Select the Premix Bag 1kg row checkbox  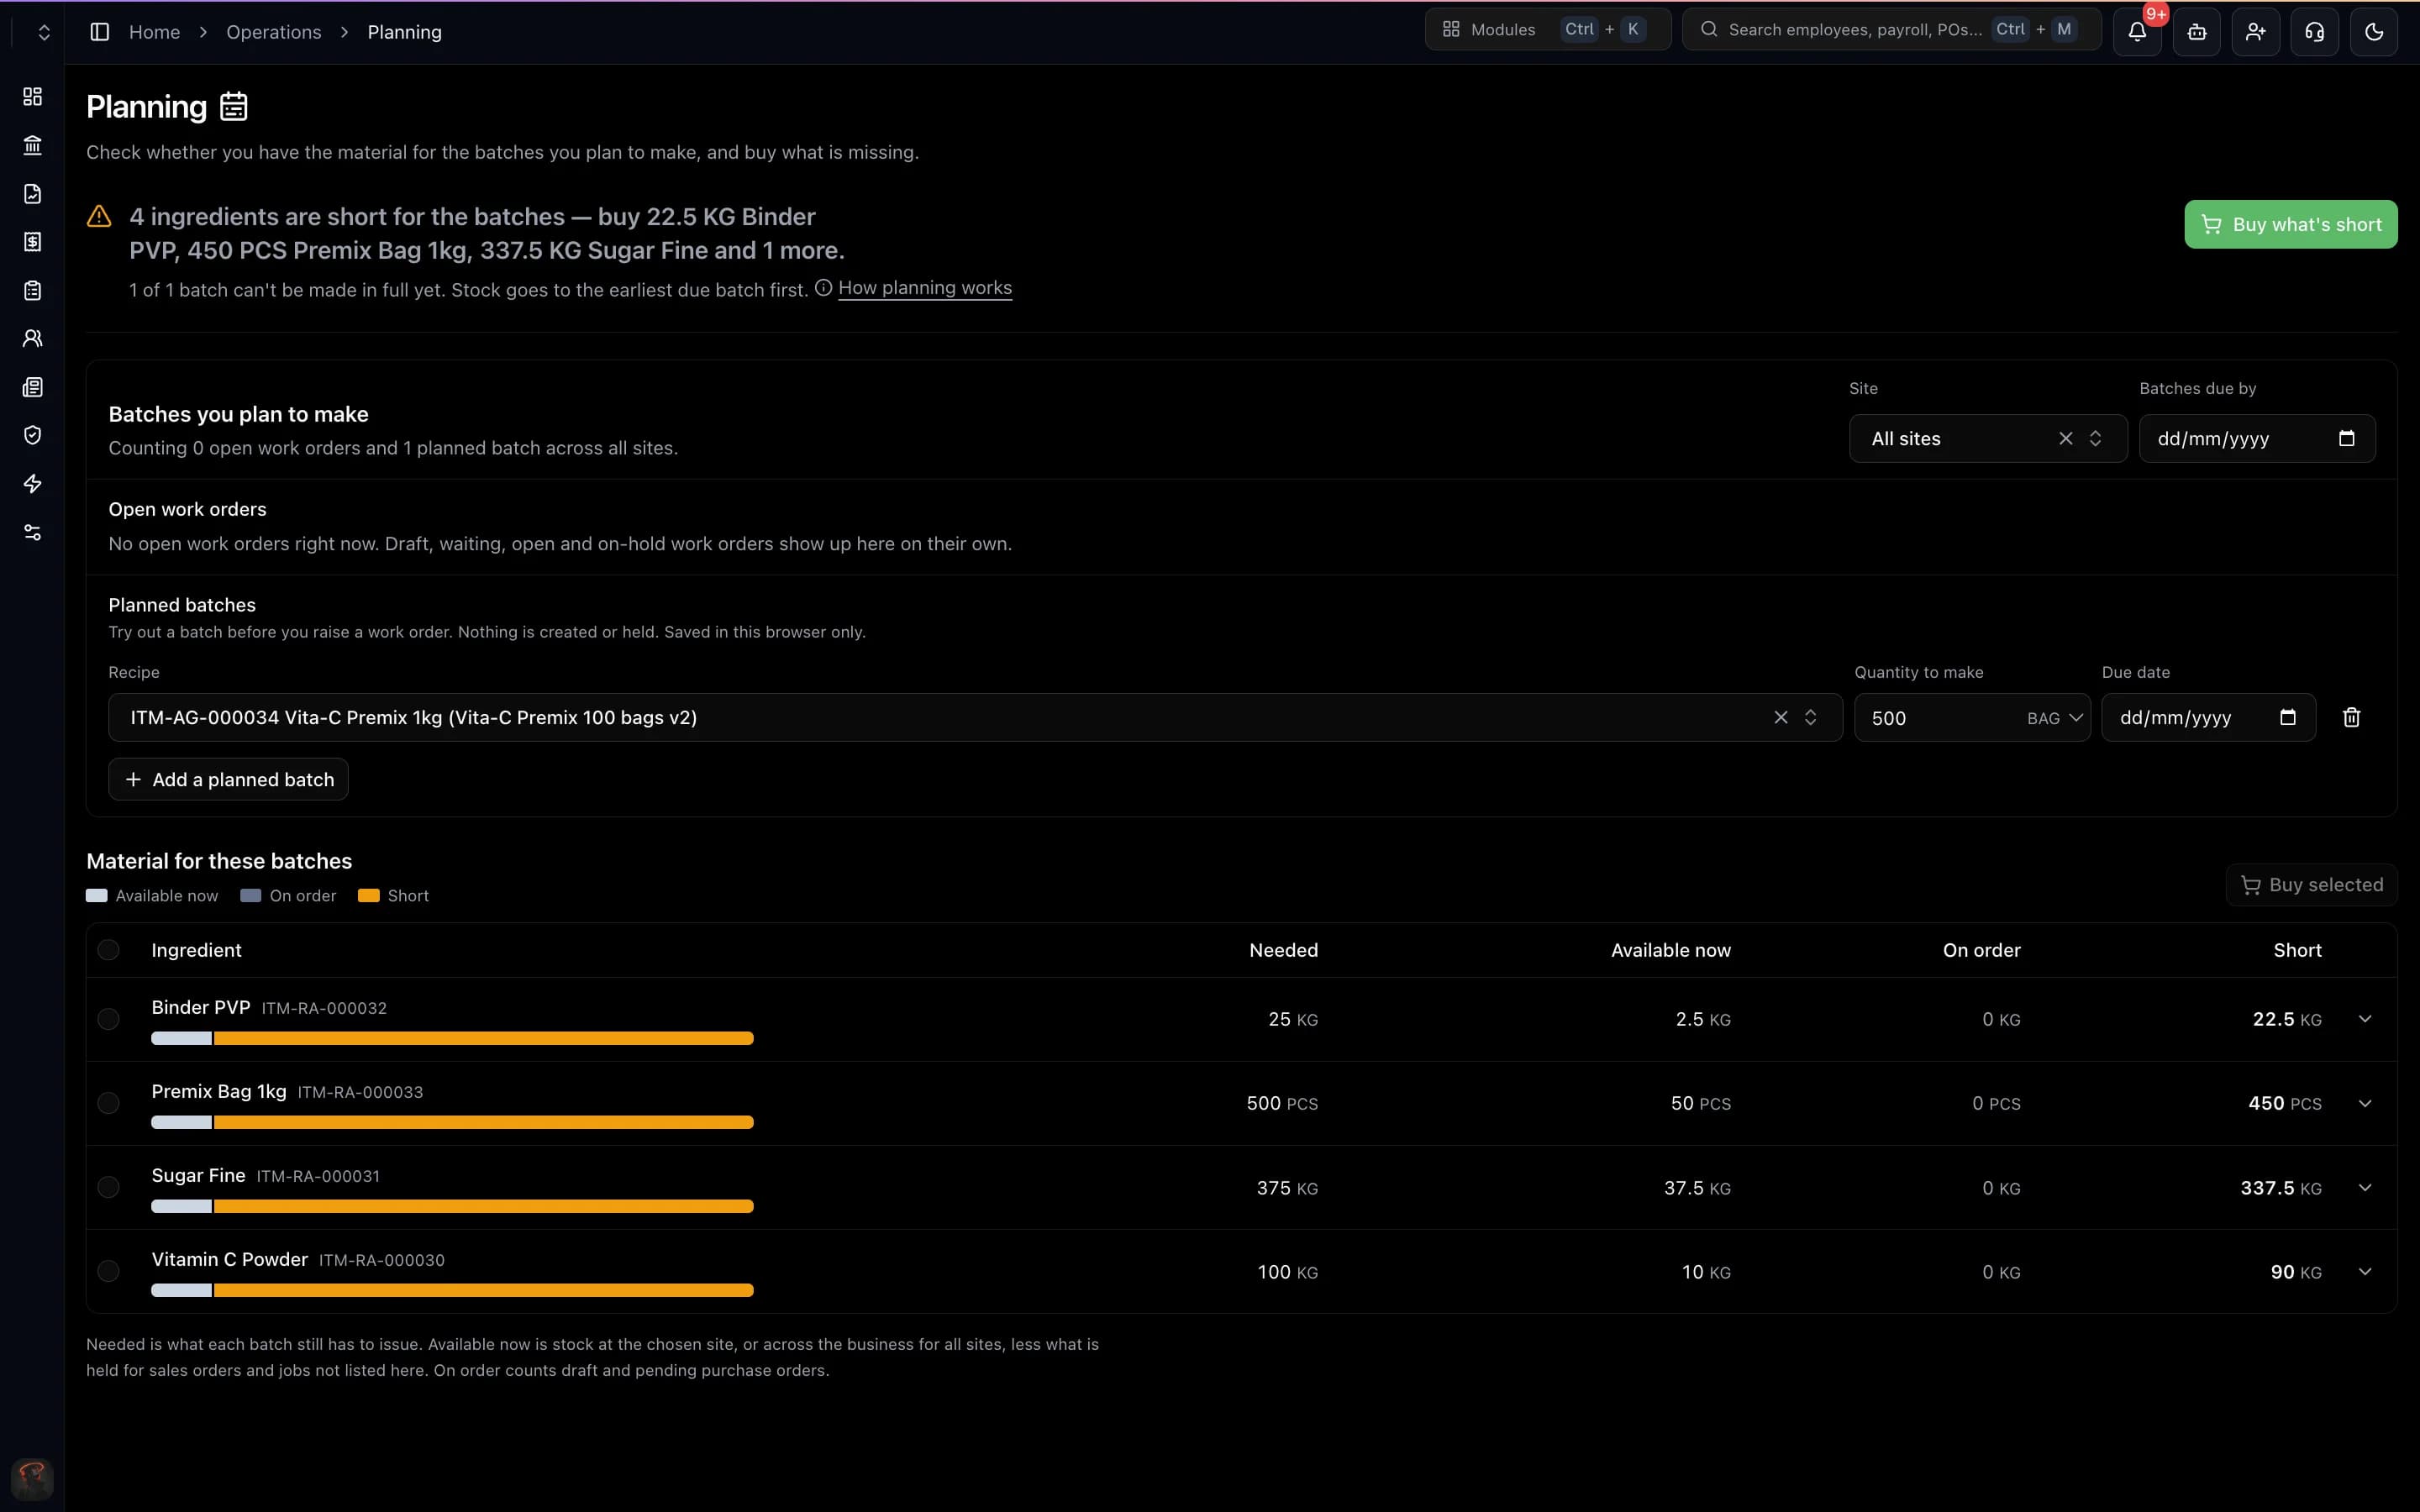point(108,1103)
